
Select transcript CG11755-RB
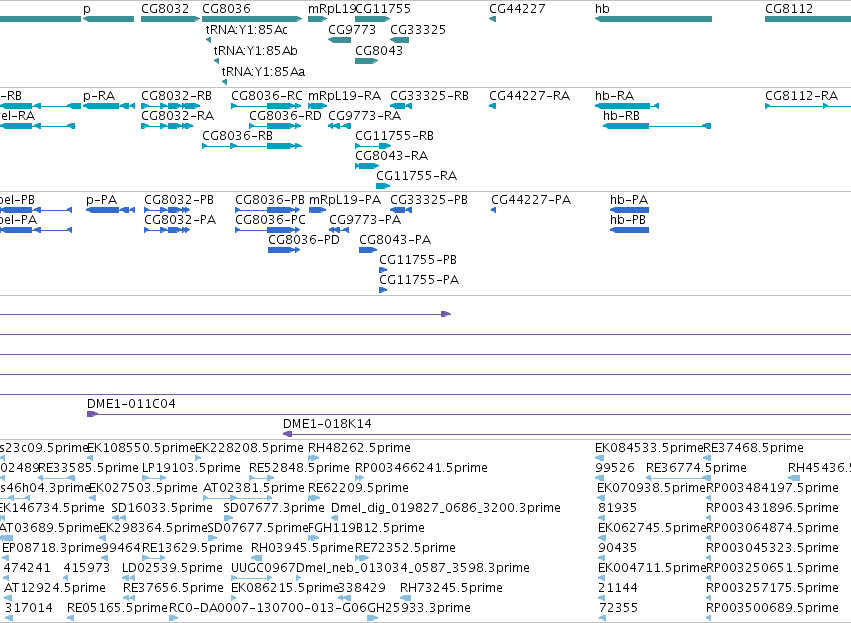(x=394, y=136)
